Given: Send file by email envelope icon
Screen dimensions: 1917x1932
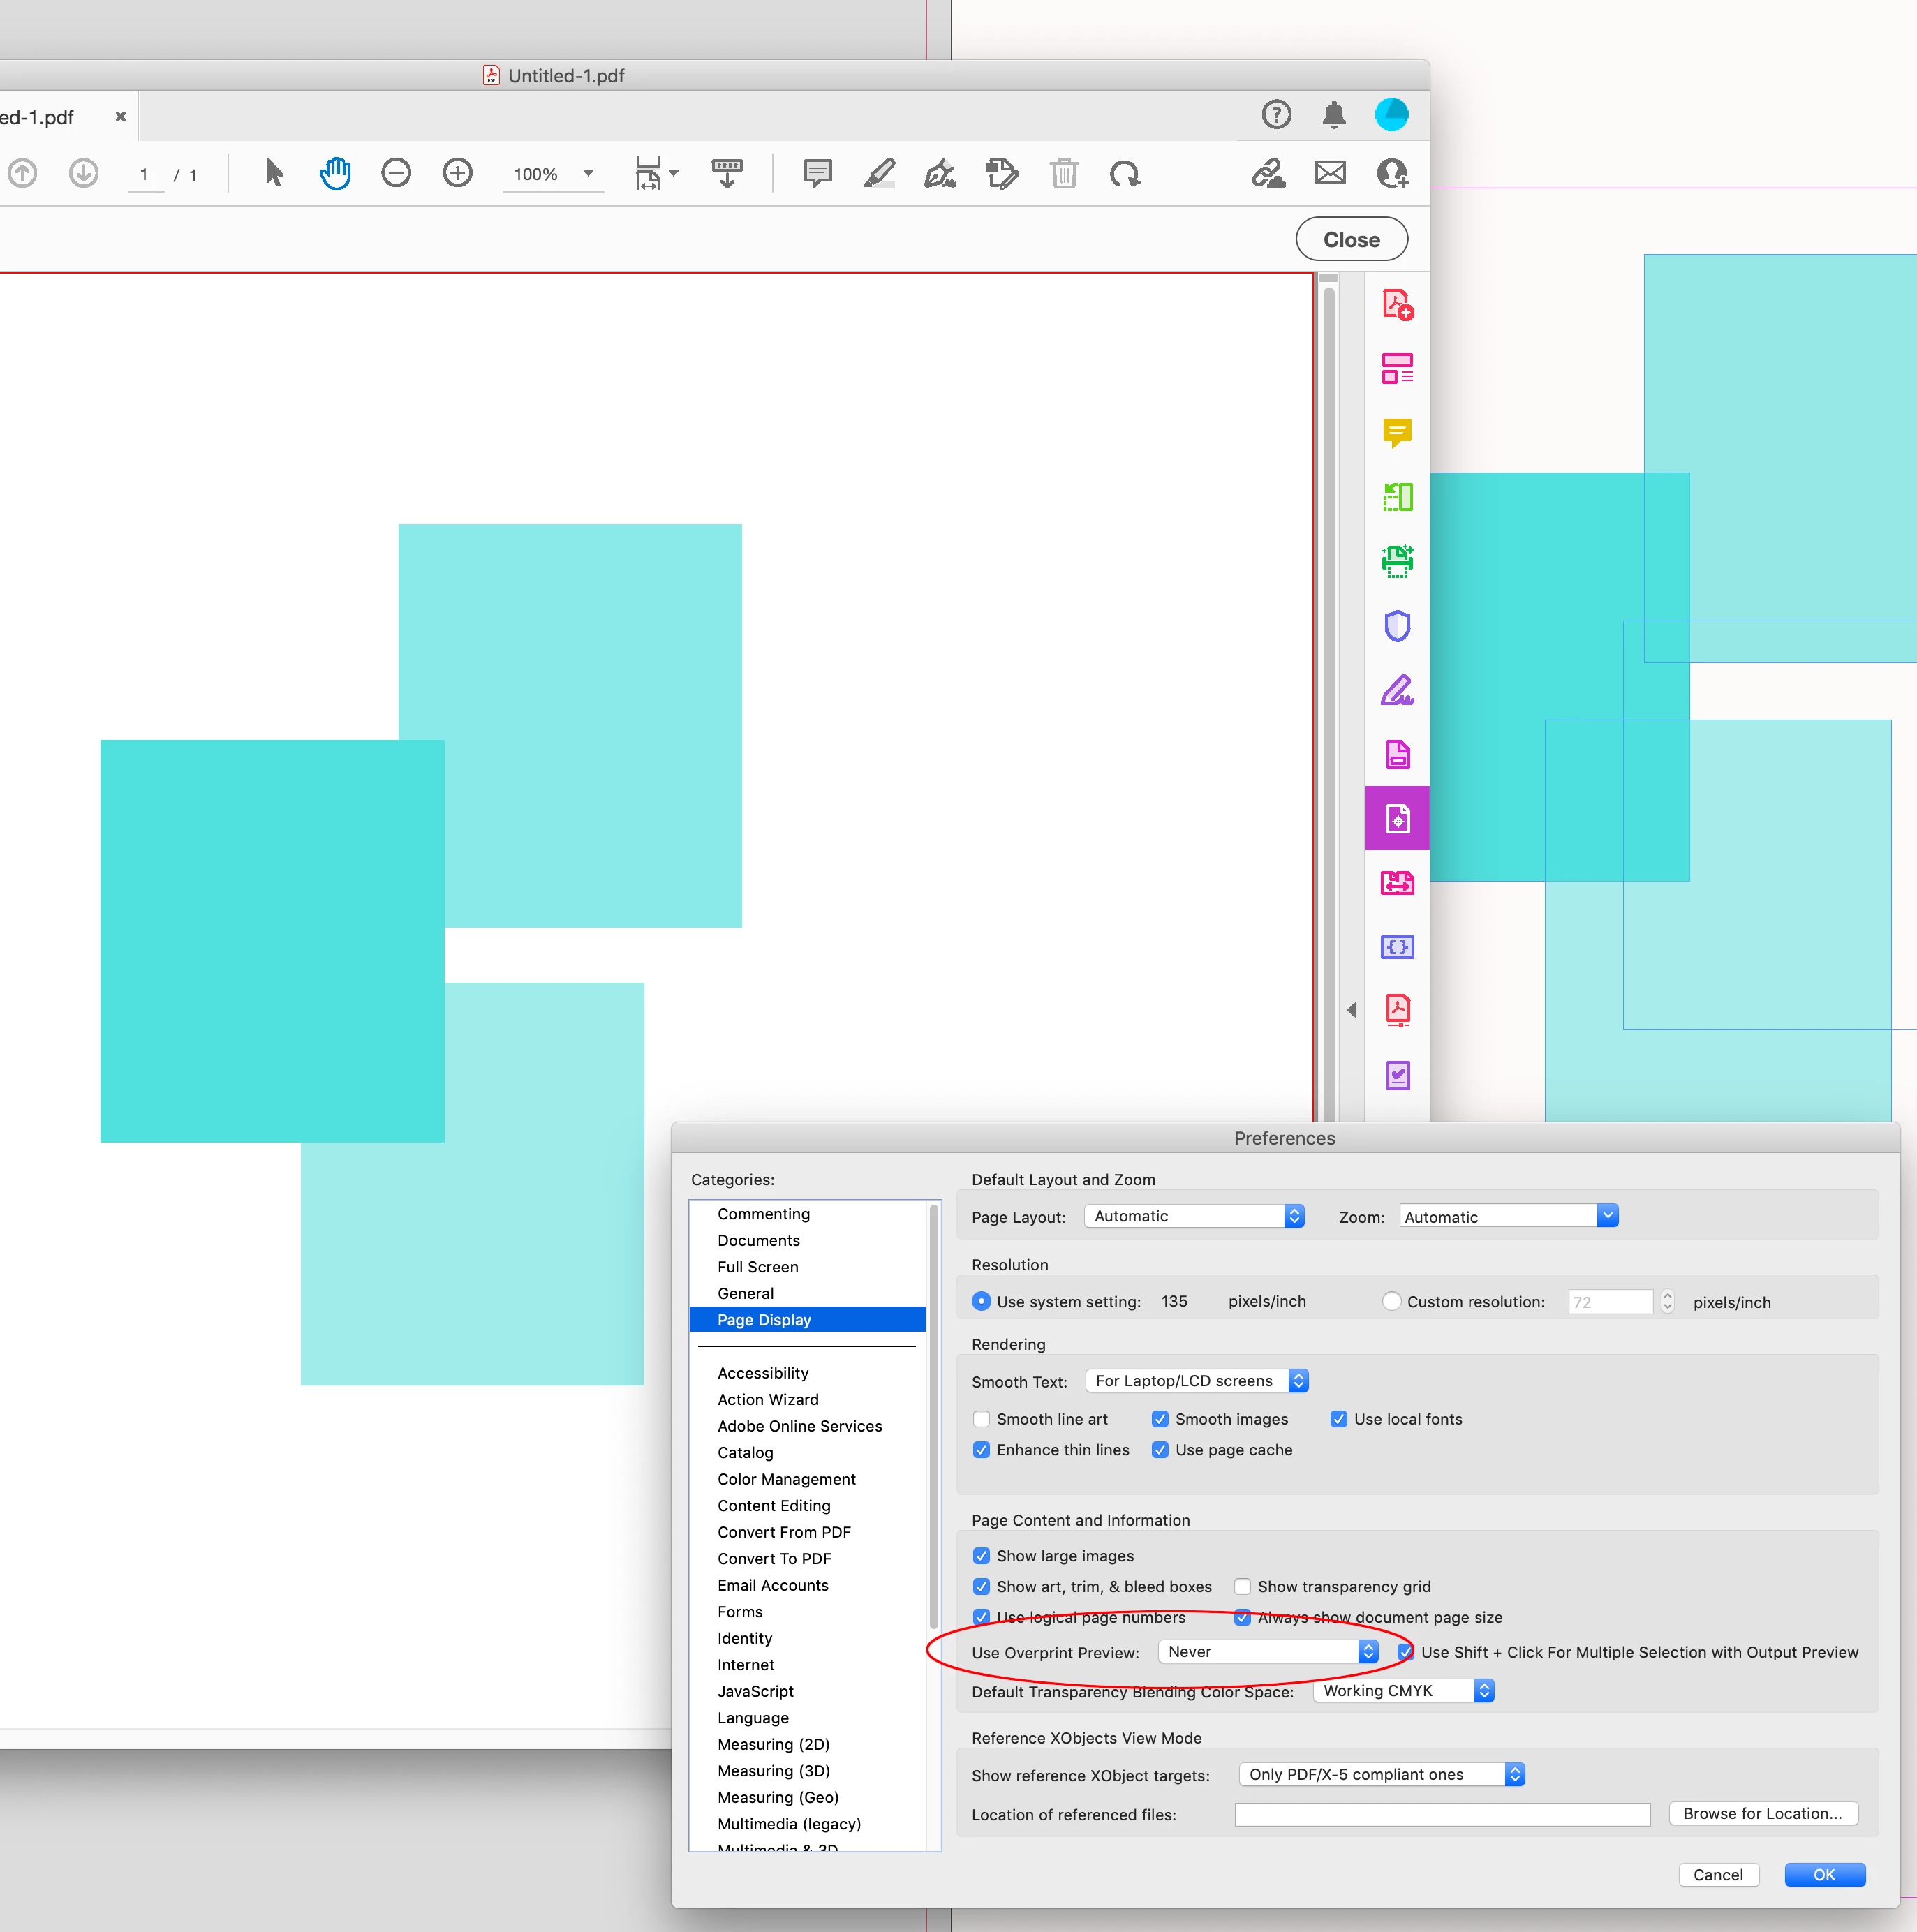Looking at the screenshot, I should pos(1329,174).
